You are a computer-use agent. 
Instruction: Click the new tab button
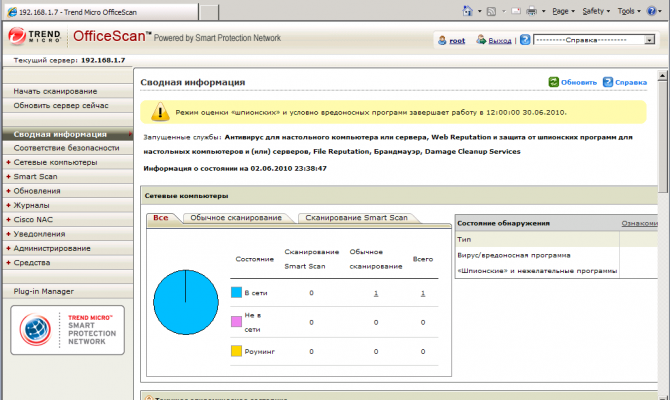click(209, 12)
